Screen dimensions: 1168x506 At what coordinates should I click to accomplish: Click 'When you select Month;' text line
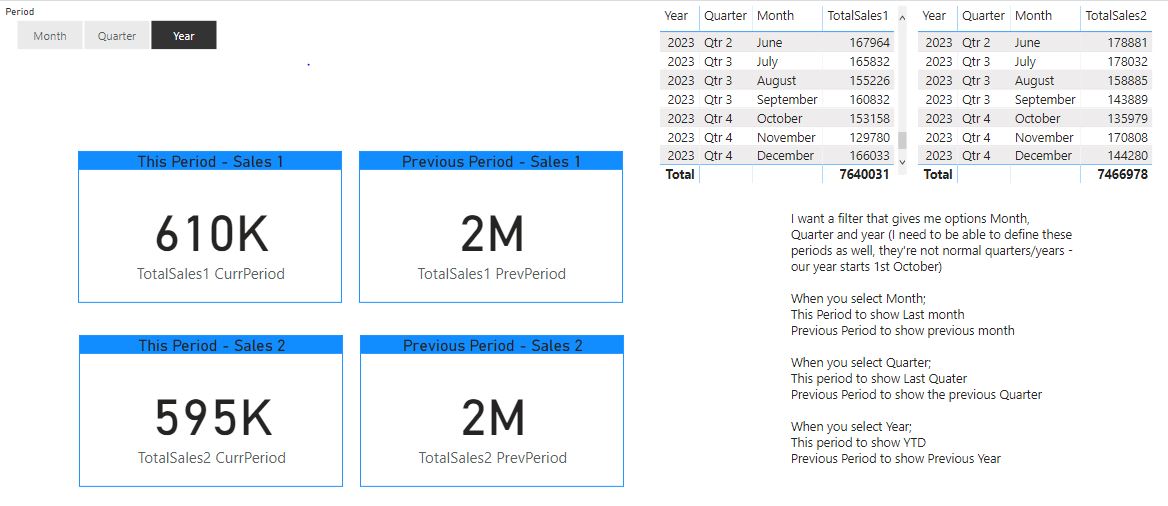click(x=858, y=298)
